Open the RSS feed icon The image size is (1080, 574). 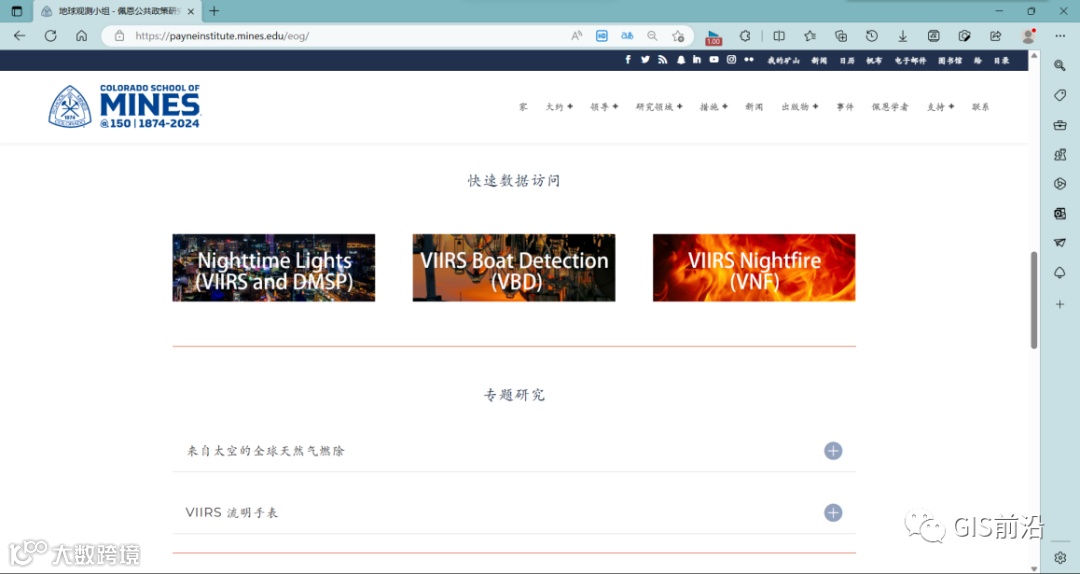[663, 60]
